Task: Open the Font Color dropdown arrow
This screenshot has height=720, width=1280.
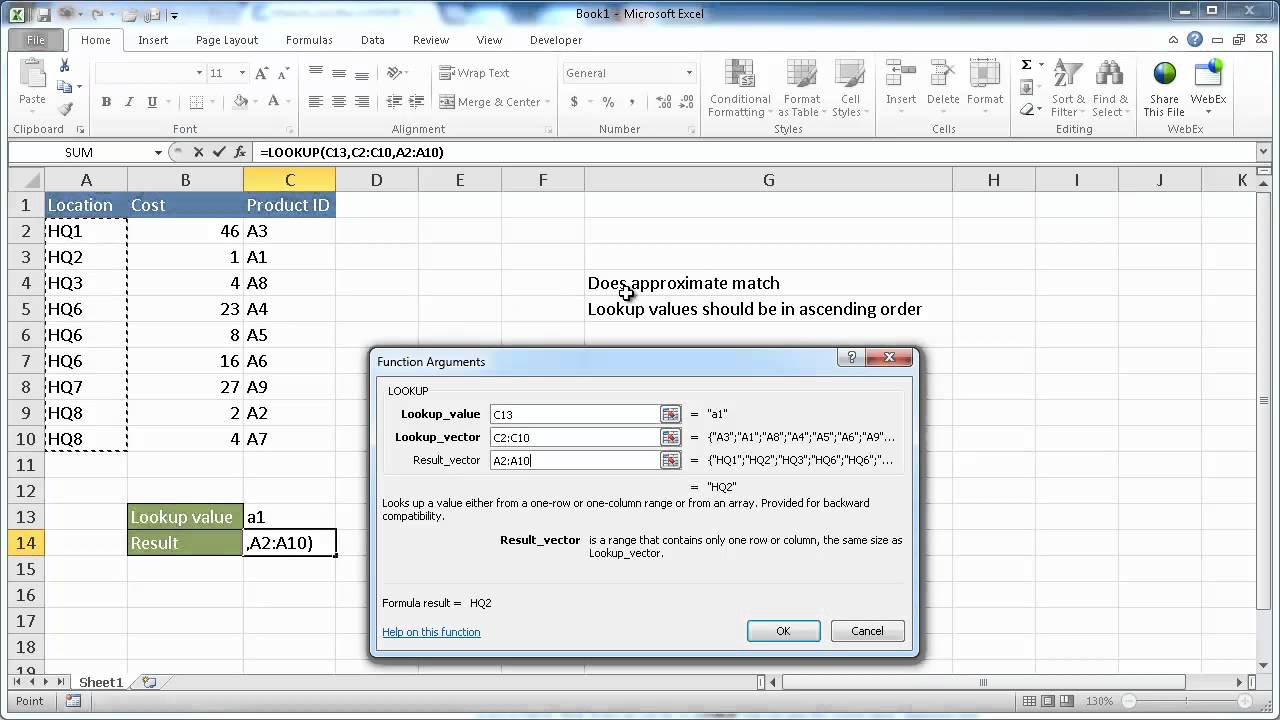Action: [x=290, y=102]
